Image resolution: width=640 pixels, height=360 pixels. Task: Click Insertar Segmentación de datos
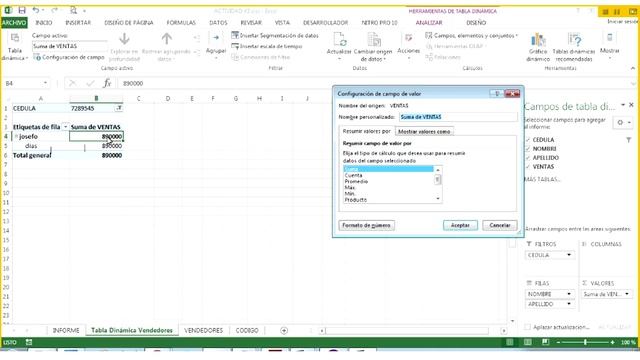point(275,36)
